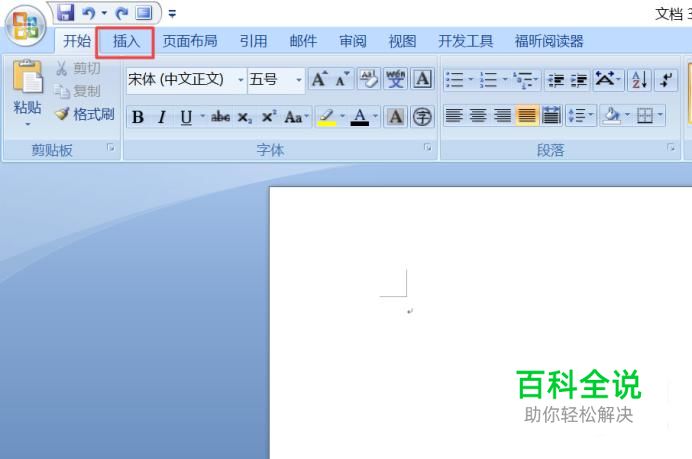
Task: Apply yellow text highlight color
Action: coord(327,117)
